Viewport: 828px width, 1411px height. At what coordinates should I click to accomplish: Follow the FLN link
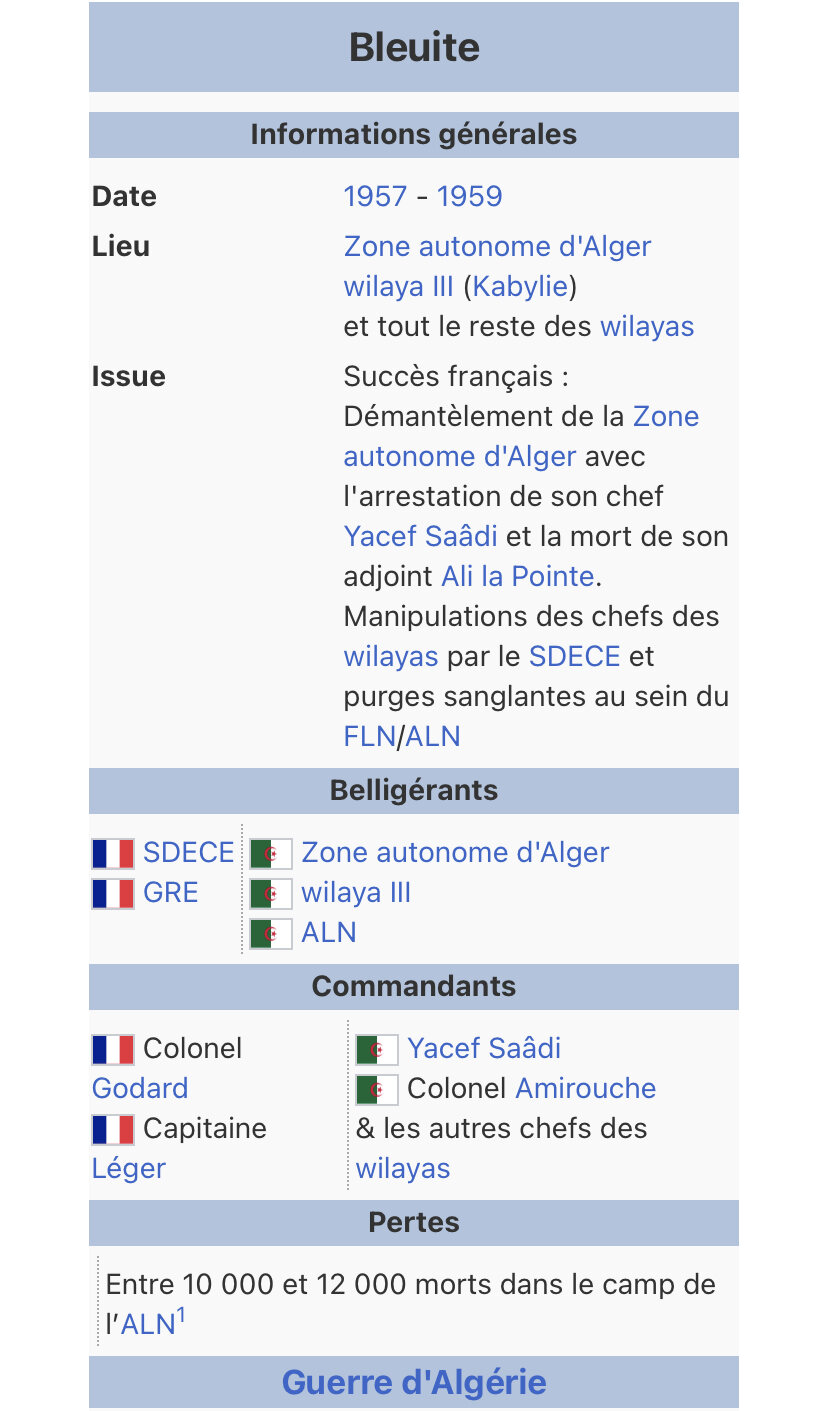point(370,737)
